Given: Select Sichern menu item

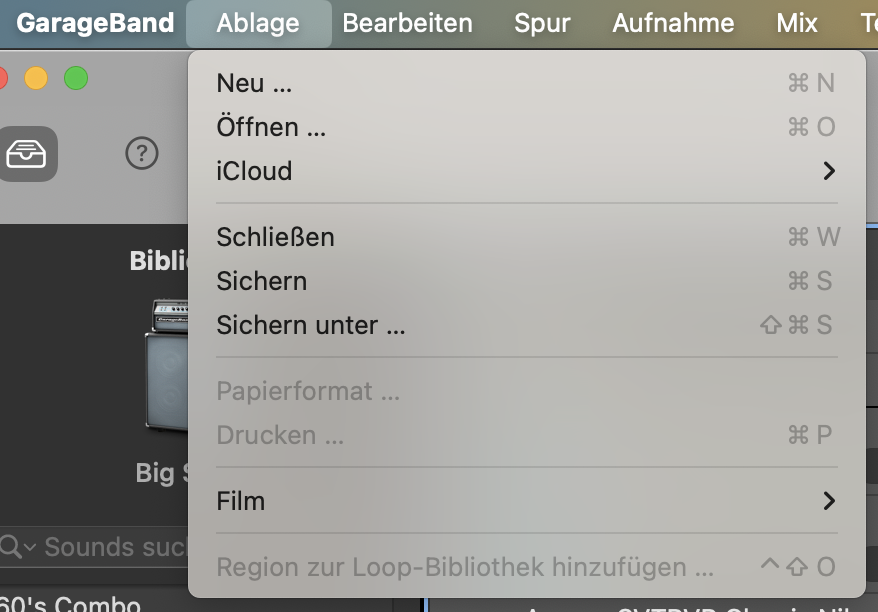Looking at the screenshot, I should pyautogui.click(x=527, y=281).
